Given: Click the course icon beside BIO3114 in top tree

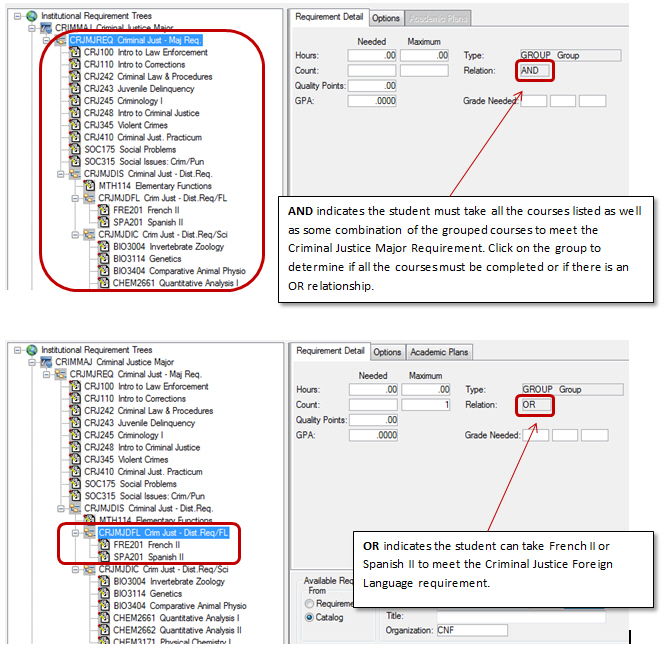Looking at the screenshot, I should [x=104, y=259].
